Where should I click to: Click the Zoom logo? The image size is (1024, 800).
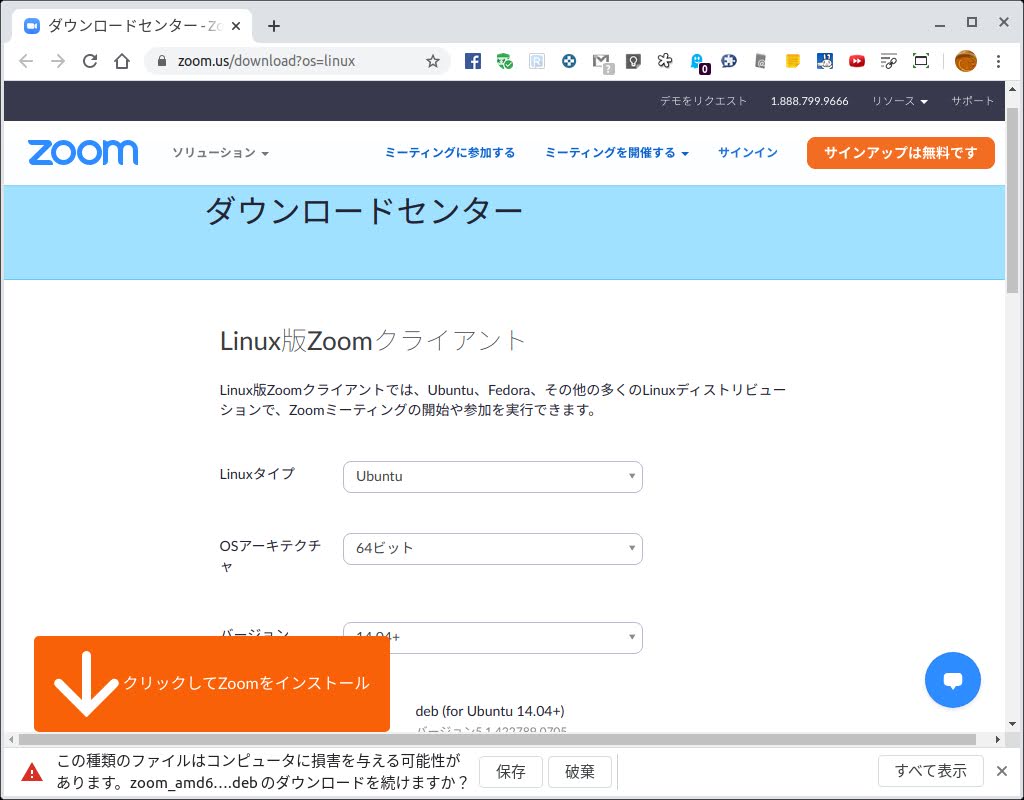pyautogui.click(x=83, y=152)
